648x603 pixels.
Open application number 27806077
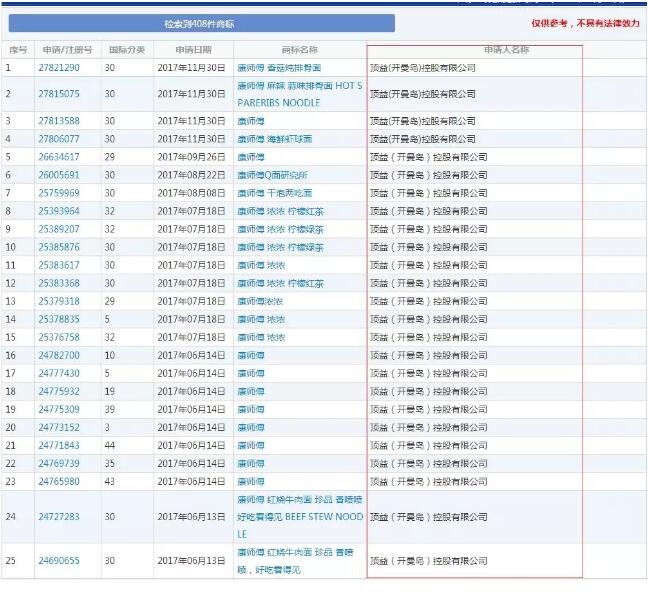[59, 139]
